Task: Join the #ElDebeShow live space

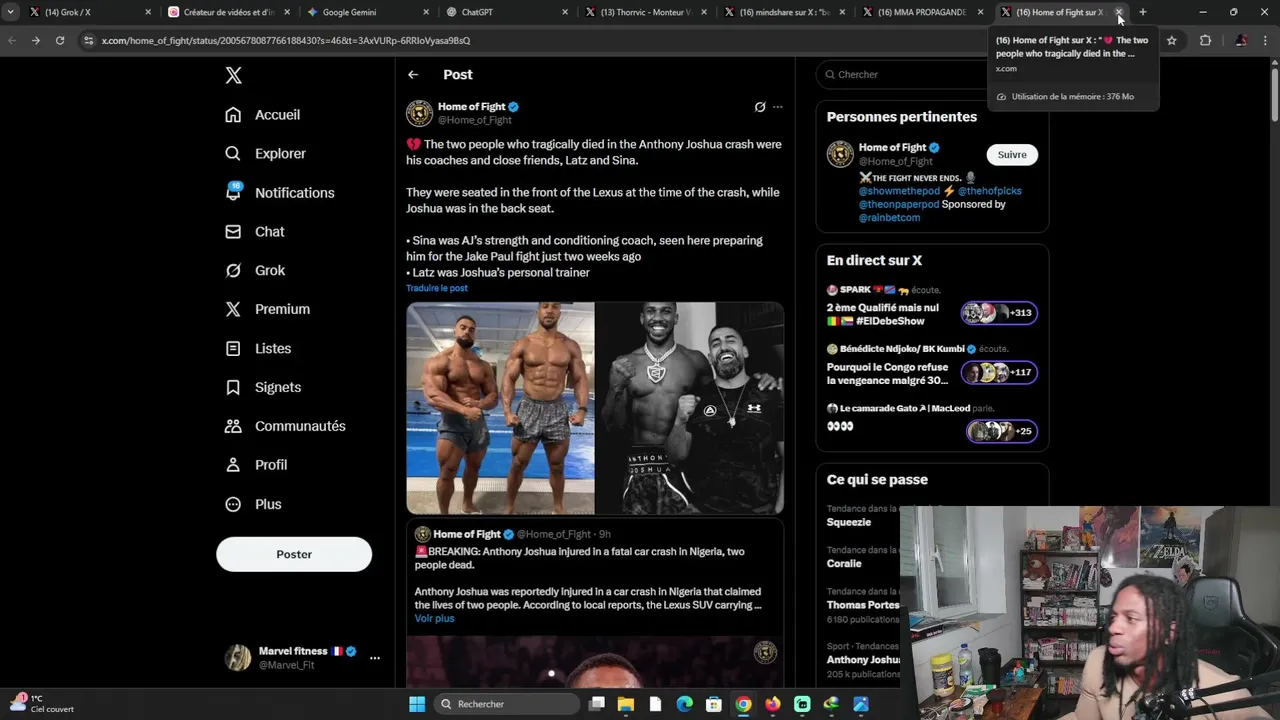Action: coord(932,306)
